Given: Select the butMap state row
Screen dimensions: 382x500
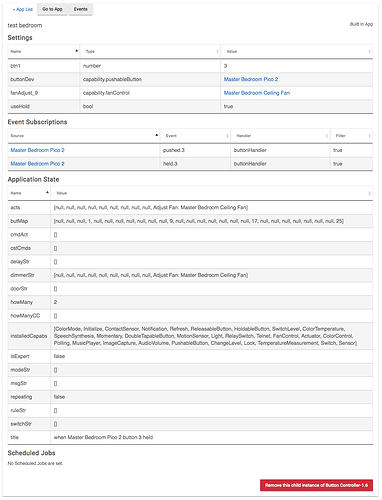Looking at the screenshot, I should click(190, 221).
